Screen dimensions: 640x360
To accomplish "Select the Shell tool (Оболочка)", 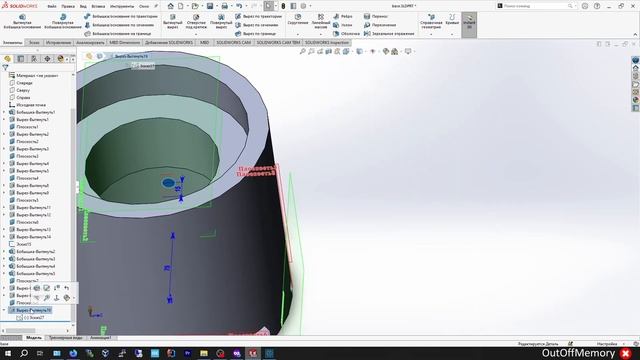I will click(x=346, y=33).
